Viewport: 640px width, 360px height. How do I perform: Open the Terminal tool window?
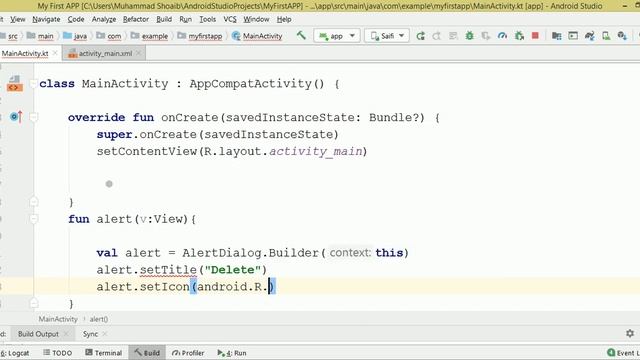[x=104, y=353]
